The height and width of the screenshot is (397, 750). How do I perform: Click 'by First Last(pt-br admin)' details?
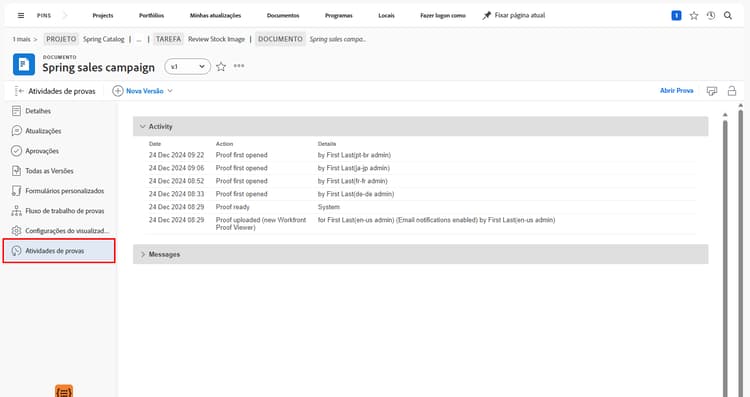click(x=354, y=155)
